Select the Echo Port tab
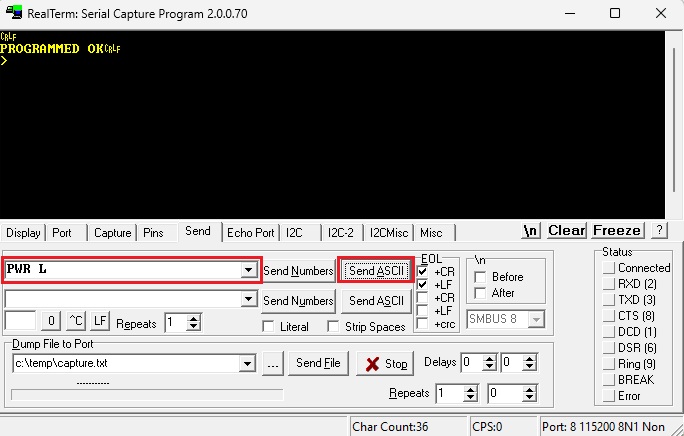684x436 pixels. pyautogui.click(x=251, y=233)
